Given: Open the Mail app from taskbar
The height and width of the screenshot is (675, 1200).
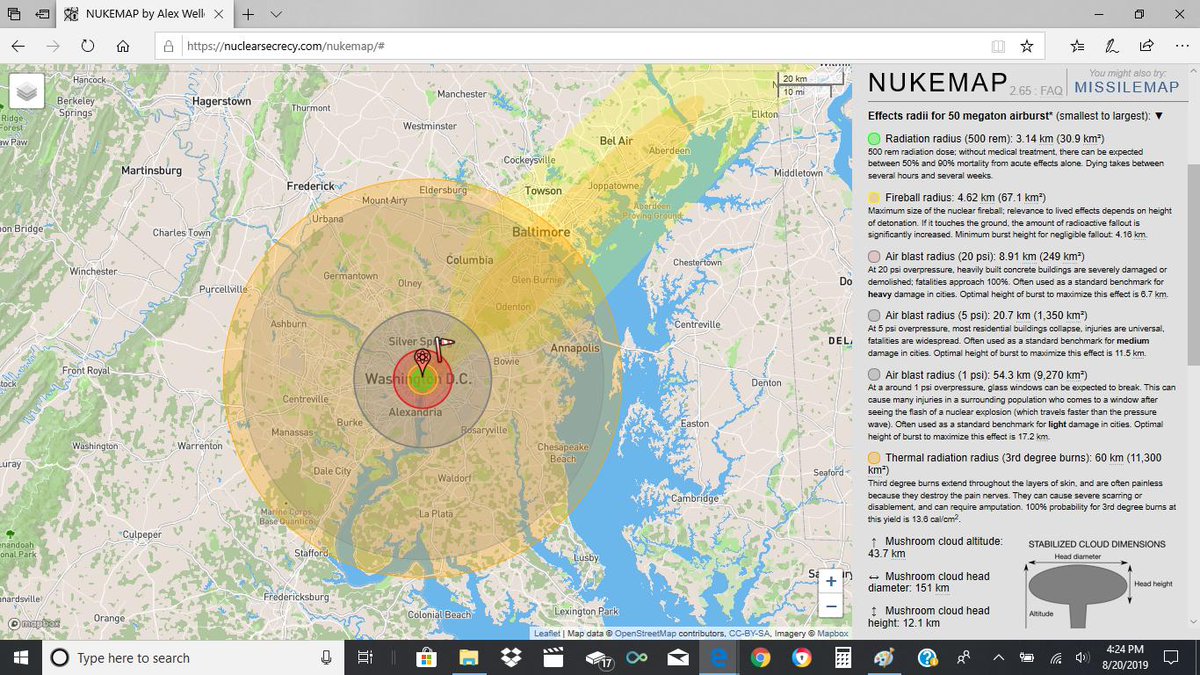Looking at the screenshot, I should (677, 658).
